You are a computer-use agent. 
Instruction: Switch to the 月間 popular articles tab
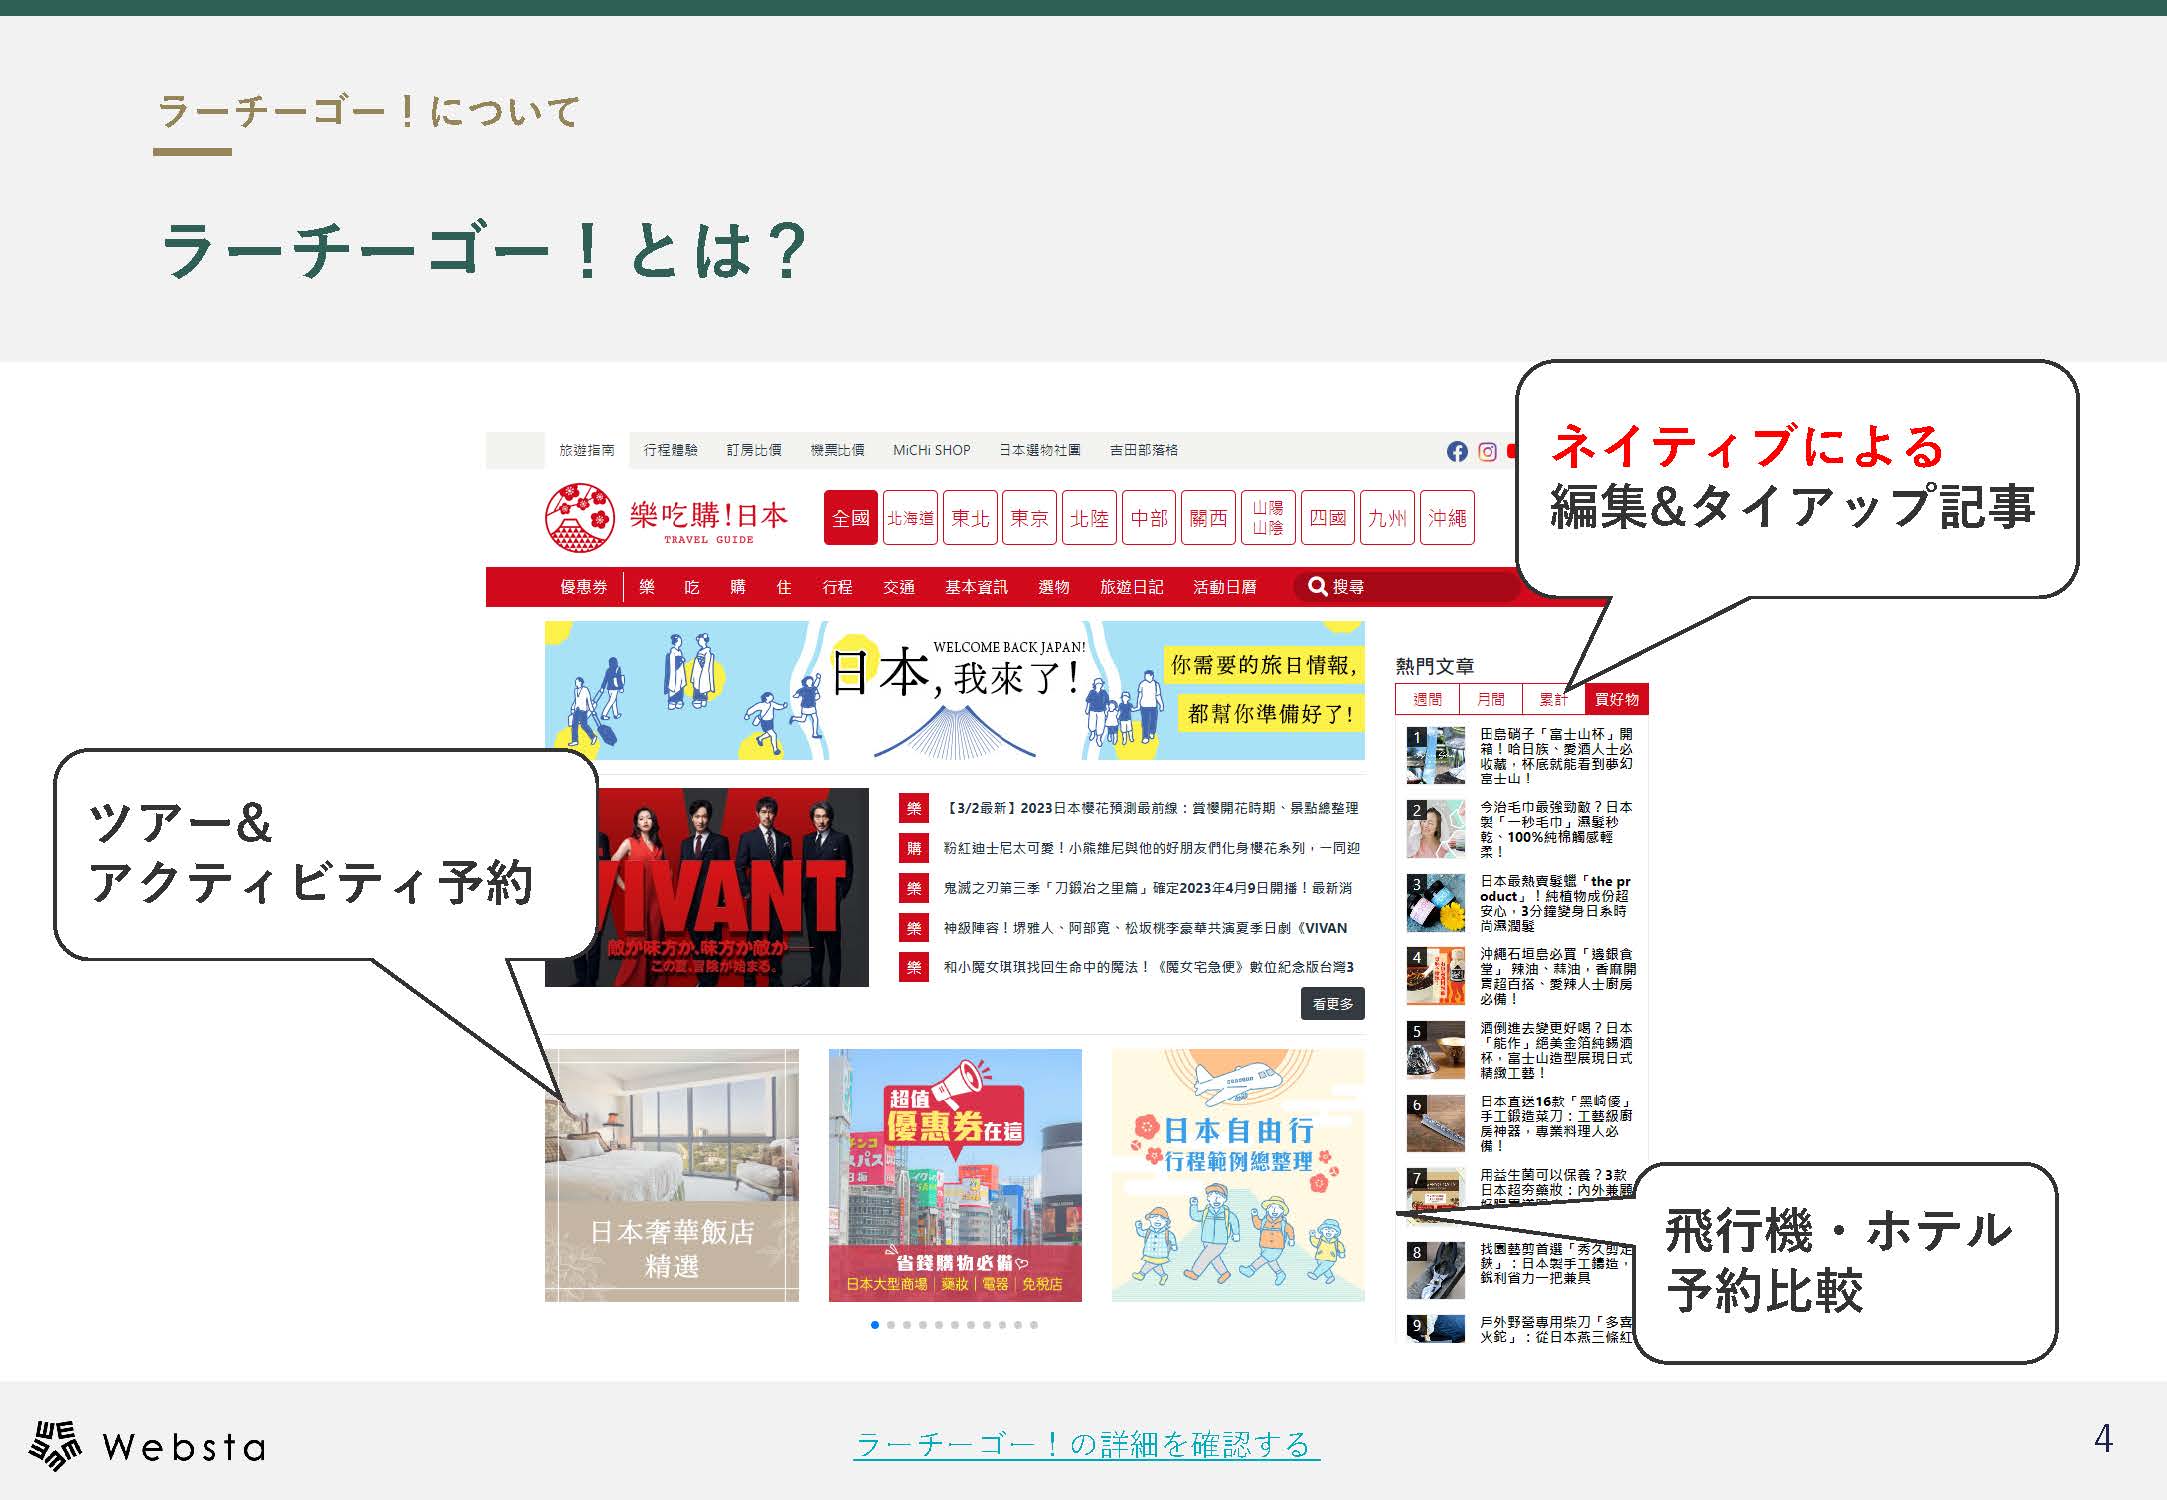click(1490, 699)
